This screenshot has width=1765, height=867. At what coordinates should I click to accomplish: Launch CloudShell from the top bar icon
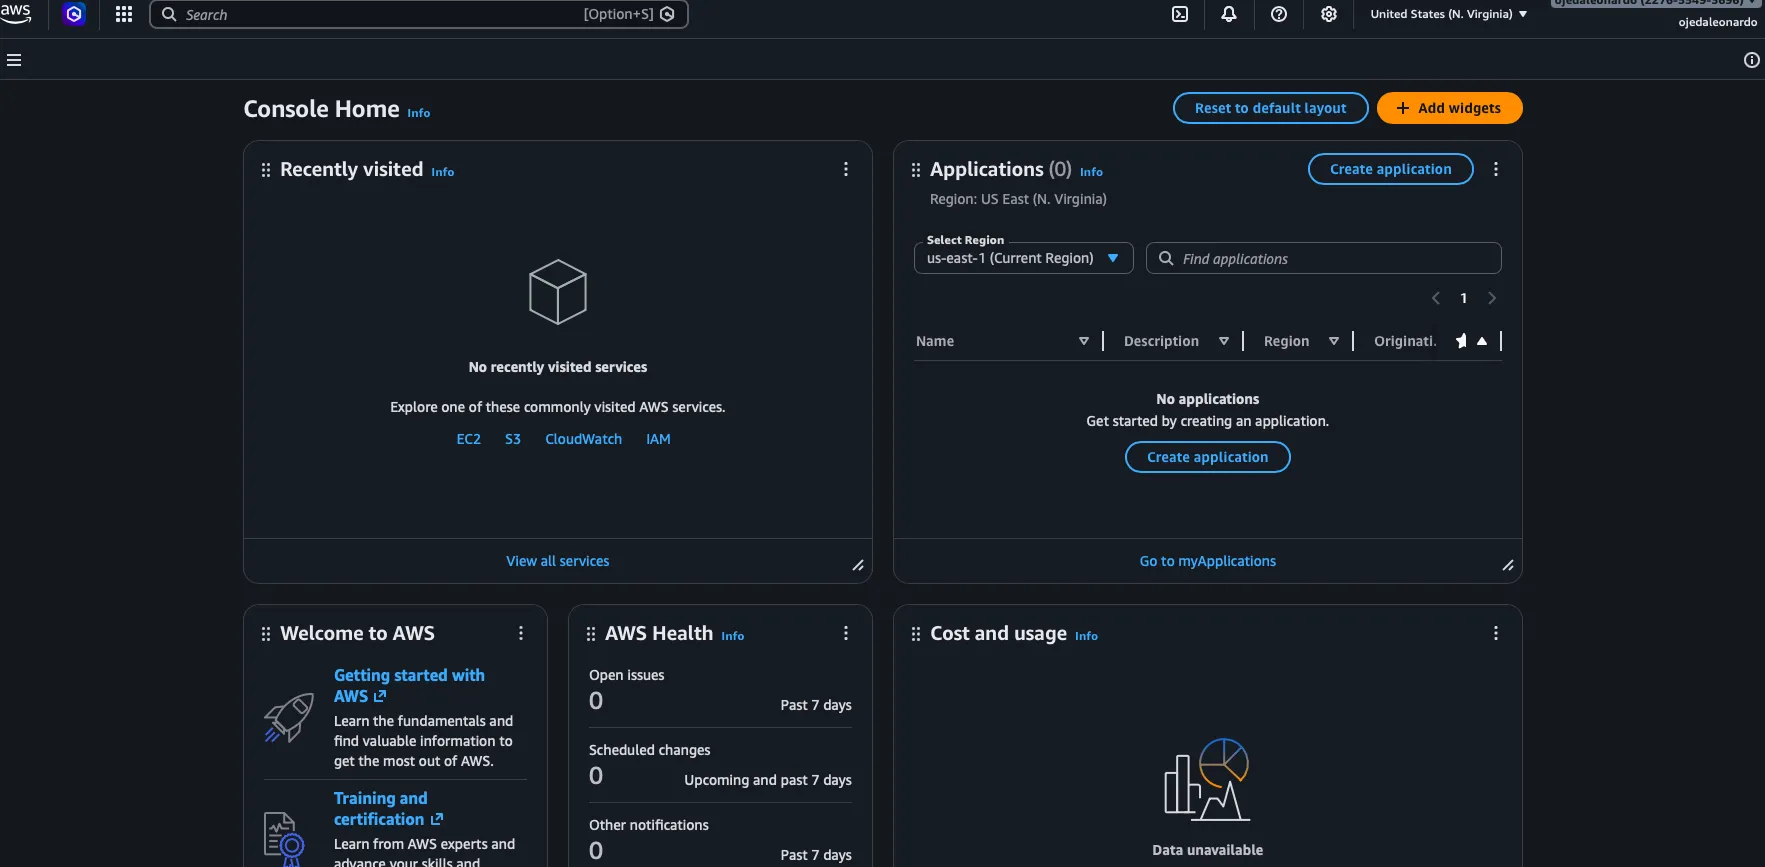(x=1180, y=14)
